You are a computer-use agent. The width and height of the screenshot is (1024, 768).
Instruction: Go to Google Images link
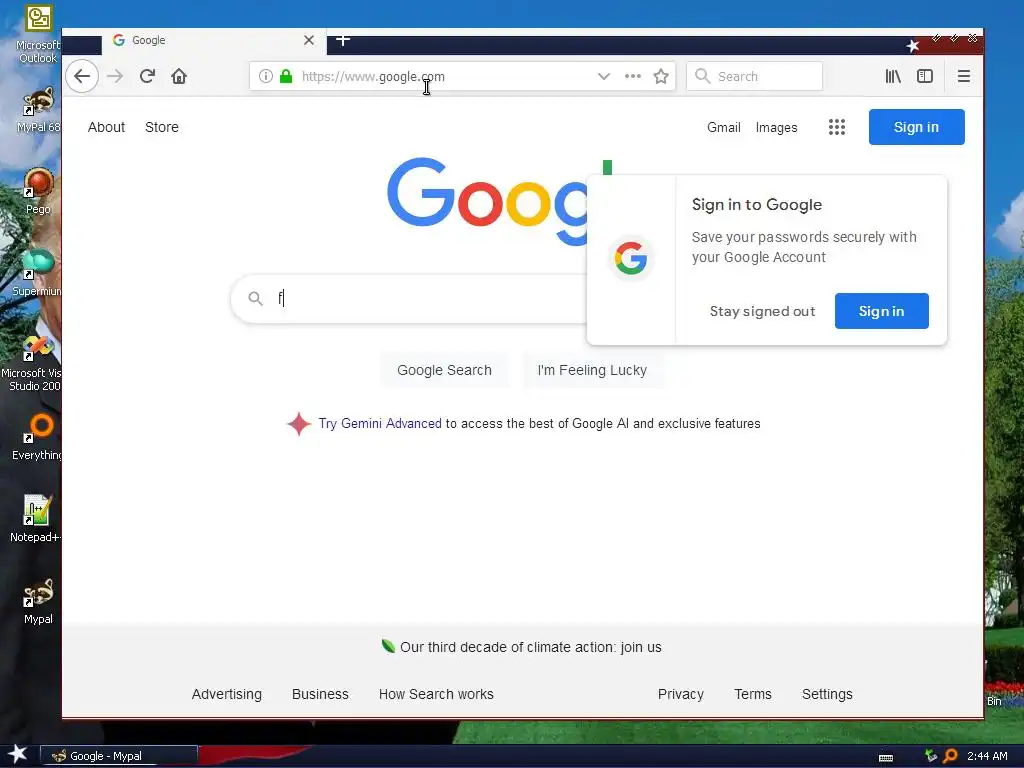pyautogui.click(x=776, y=127)
